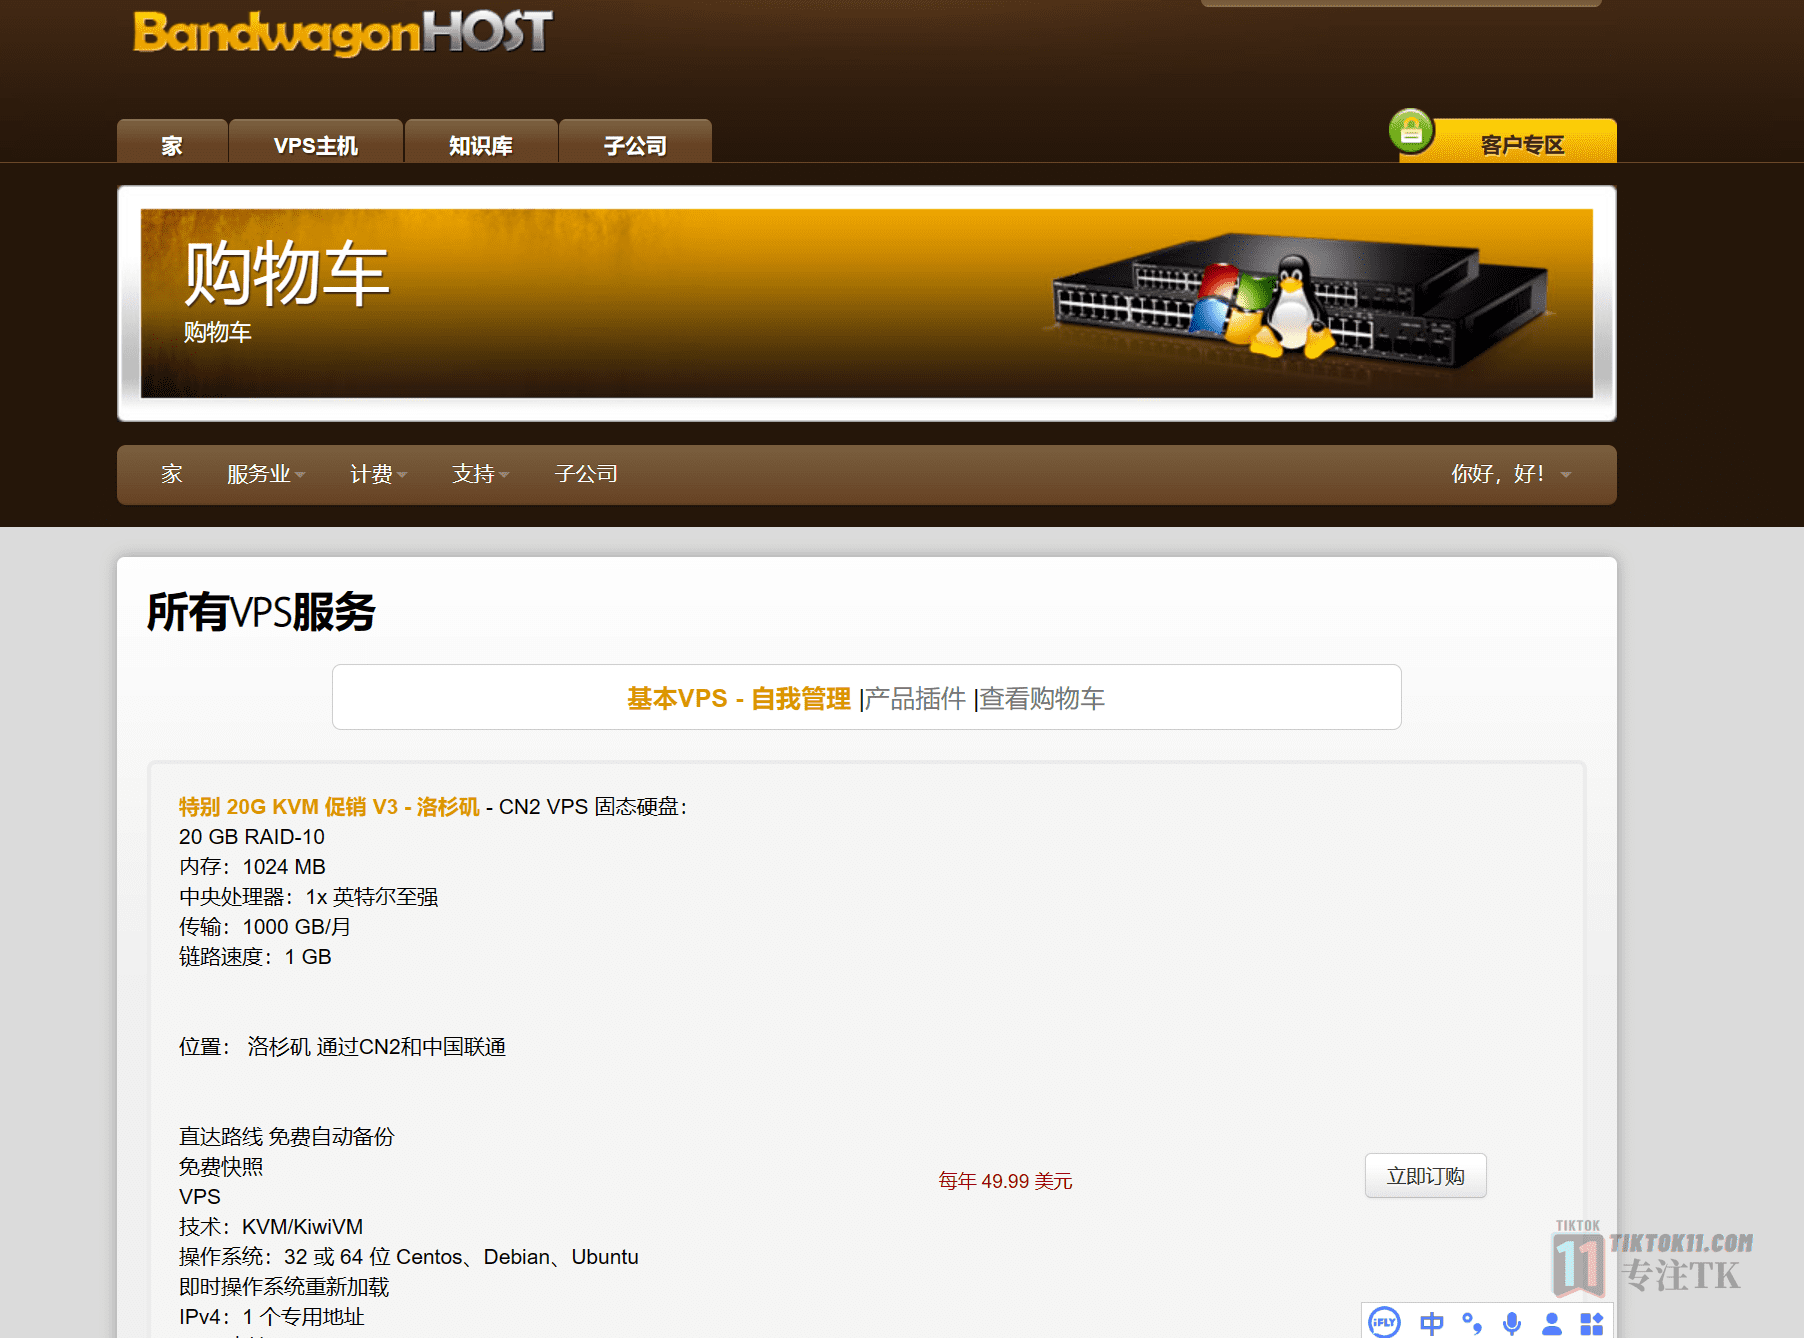Click the user account icon in the IME bar
This screenshot has height=1338, width=1804.
point(1552,1323)
